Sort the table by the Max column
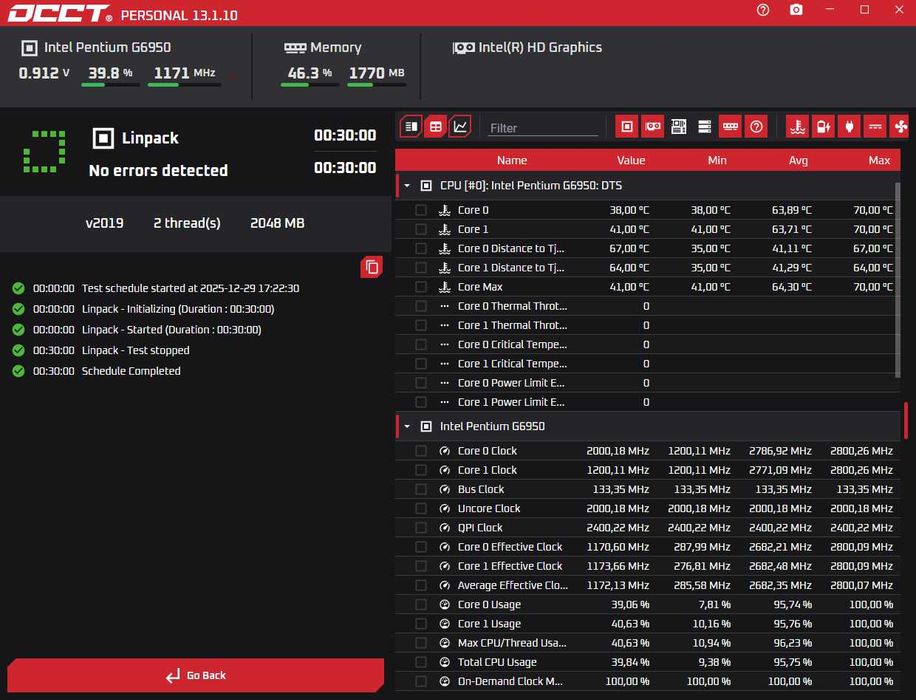This screenshot has width=916, height=700. (879, 160)
